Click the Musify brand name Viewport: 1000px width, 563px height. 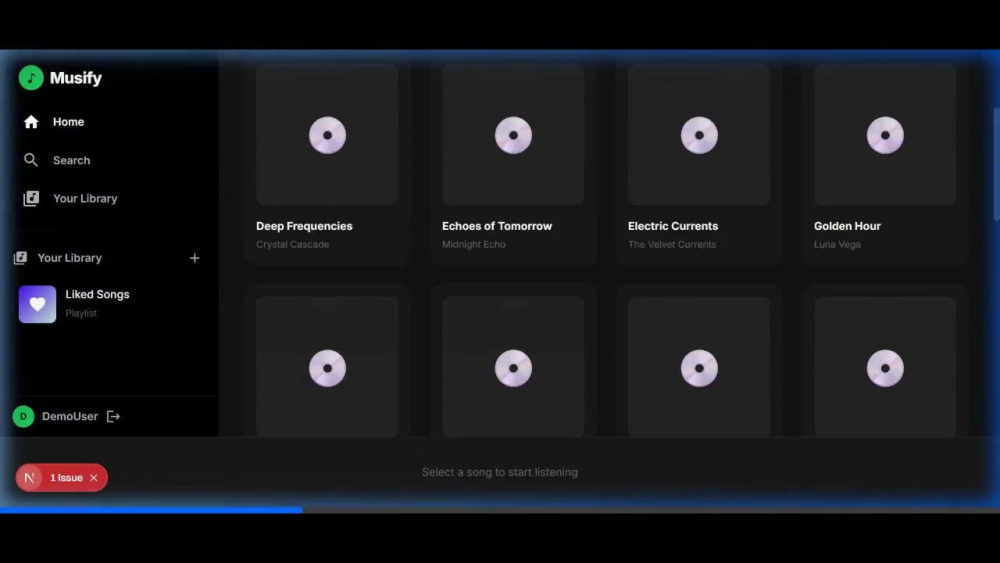76,78
